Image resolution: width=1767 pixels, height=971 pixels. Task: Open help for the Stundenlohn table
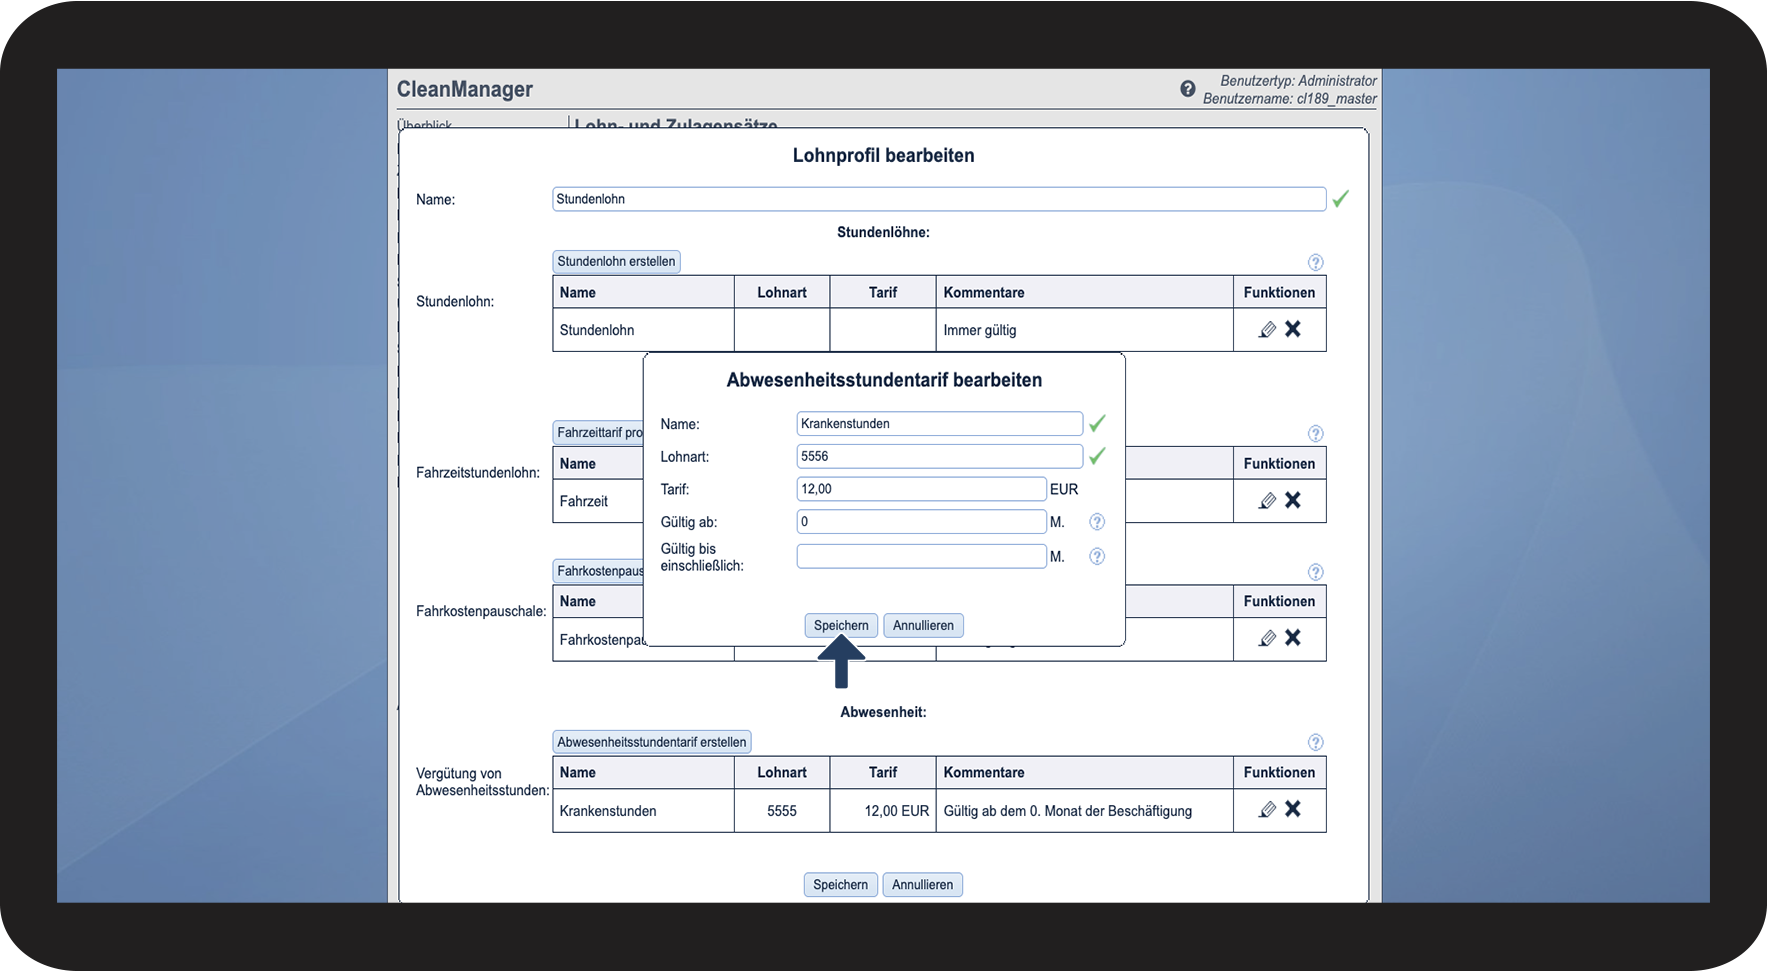1315,262
